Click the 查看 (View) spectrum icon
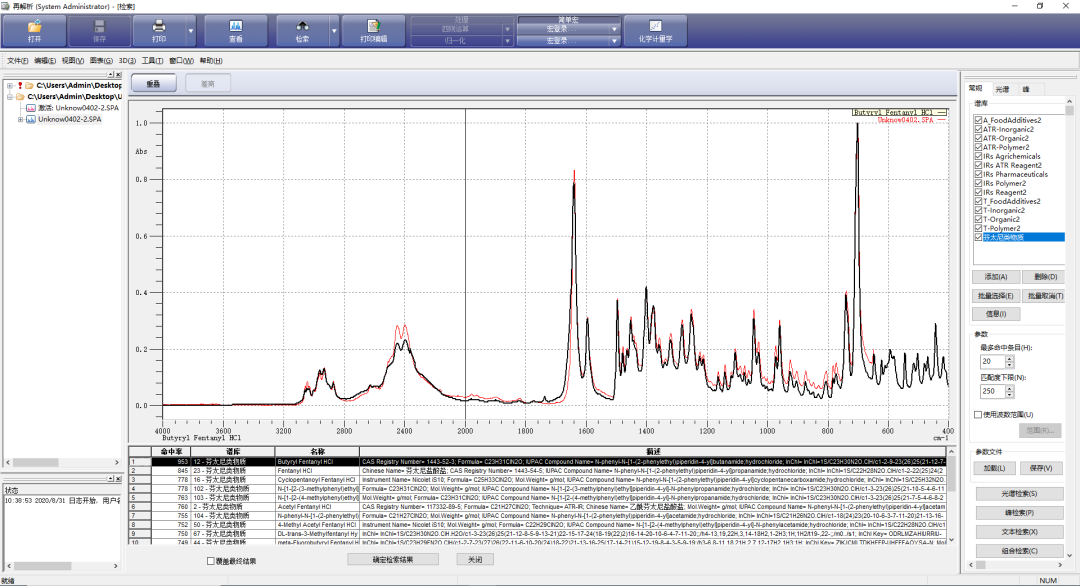This screenshot has height=586, width=1080. pyautogui.click(x=235, y=26)
